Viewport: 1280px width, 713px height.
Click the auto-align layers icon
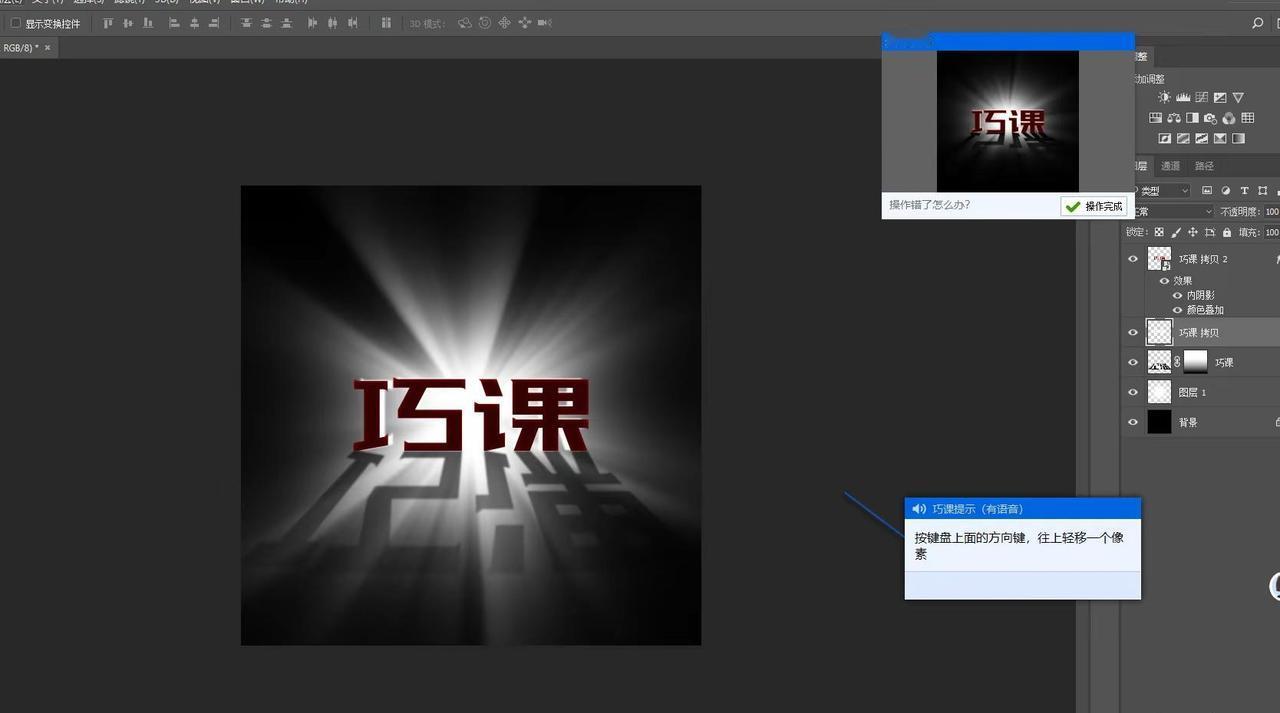tap(386, 23)
